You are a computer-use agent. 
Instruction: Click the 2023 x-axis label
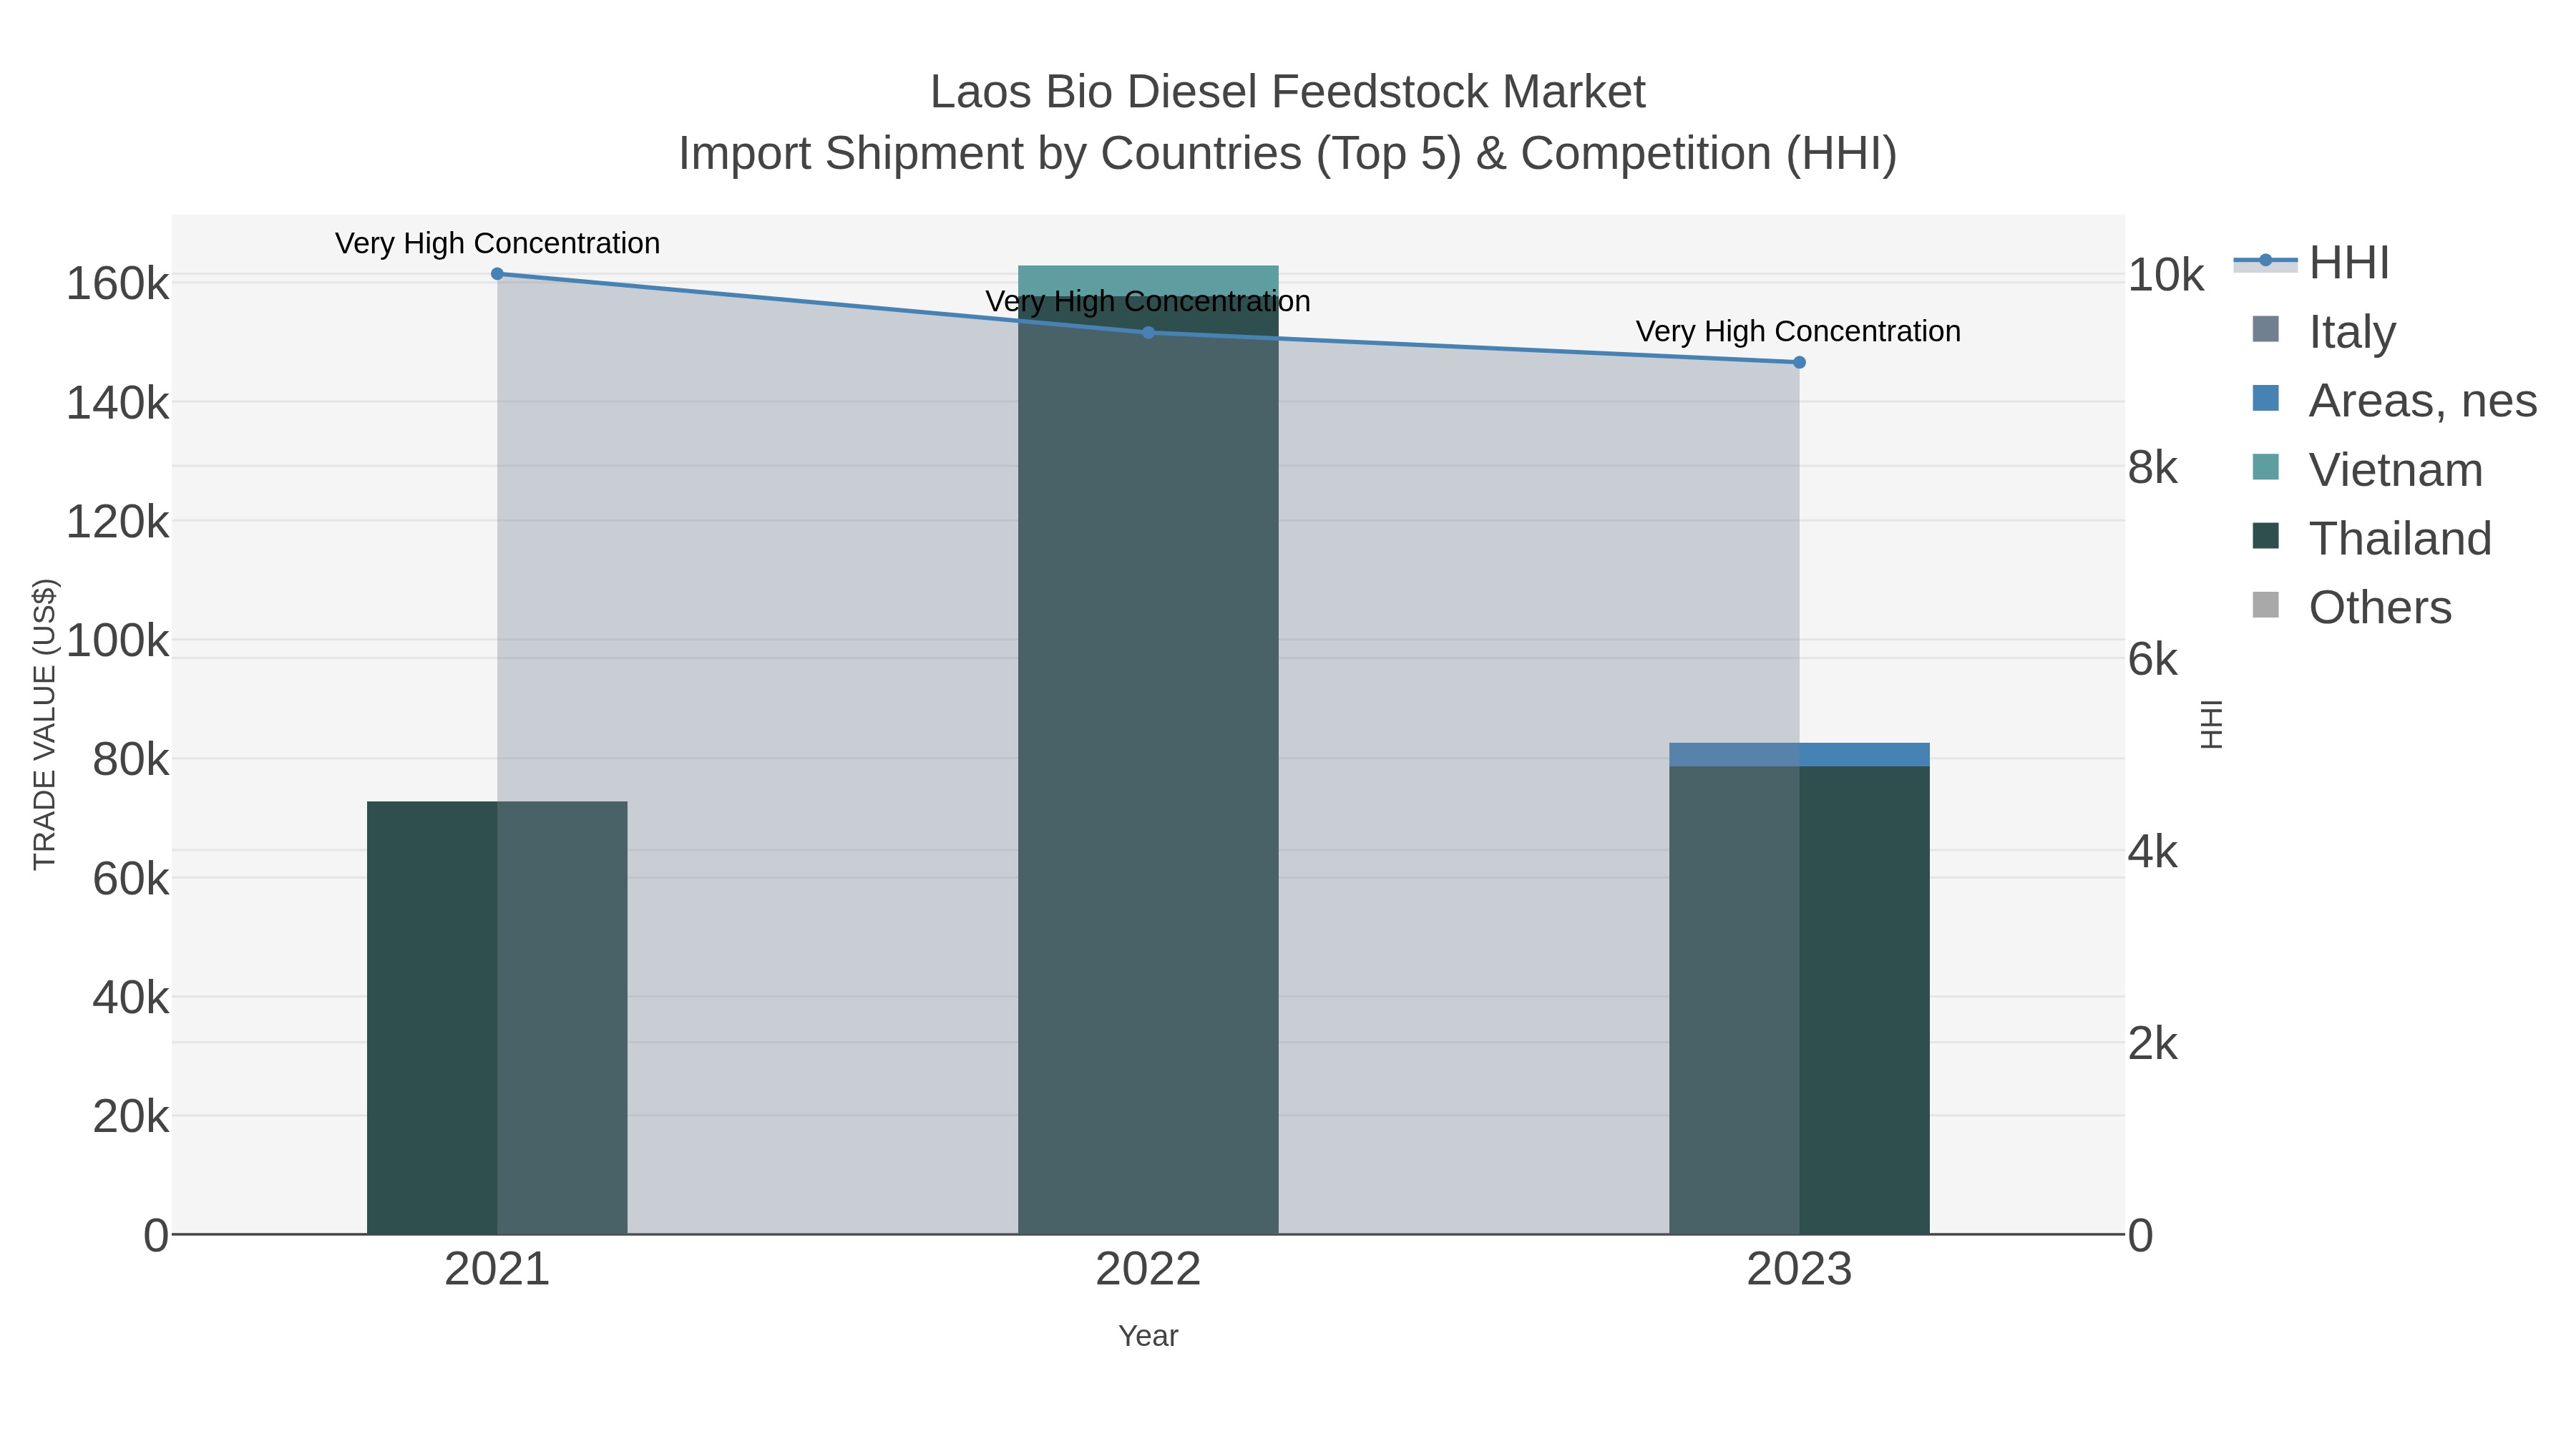click(x=1799, y=1270)
